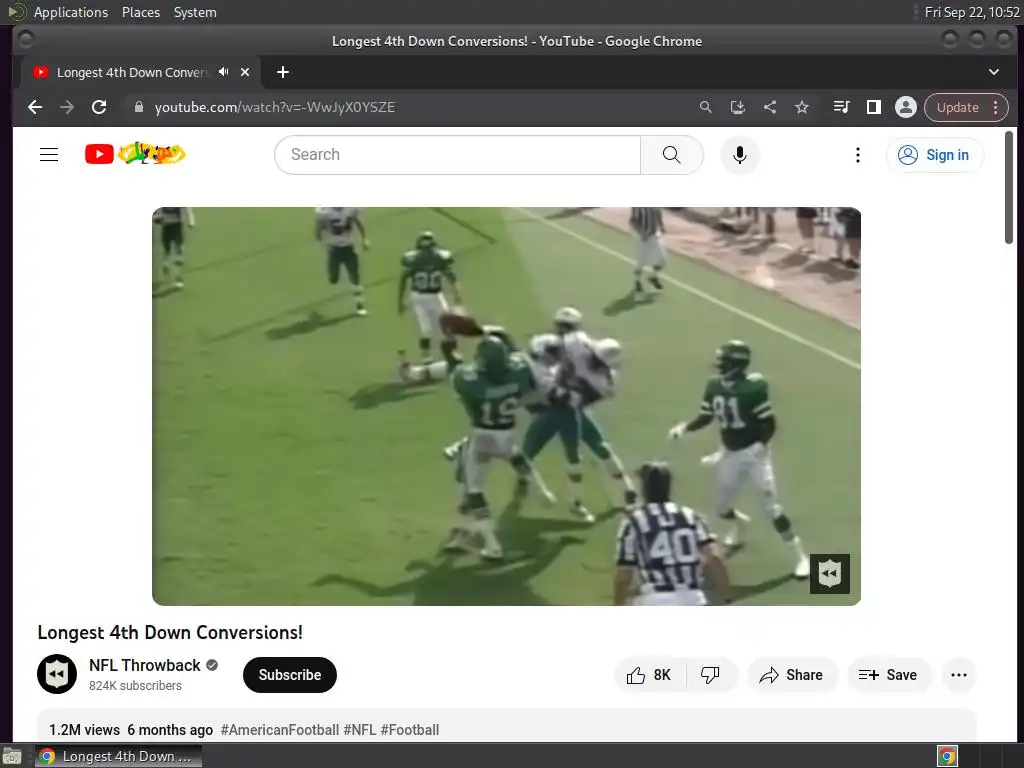Click #Football hashtag
Image resolution: width=1024 pixels, height=768 pixels.
pos(409,729)
